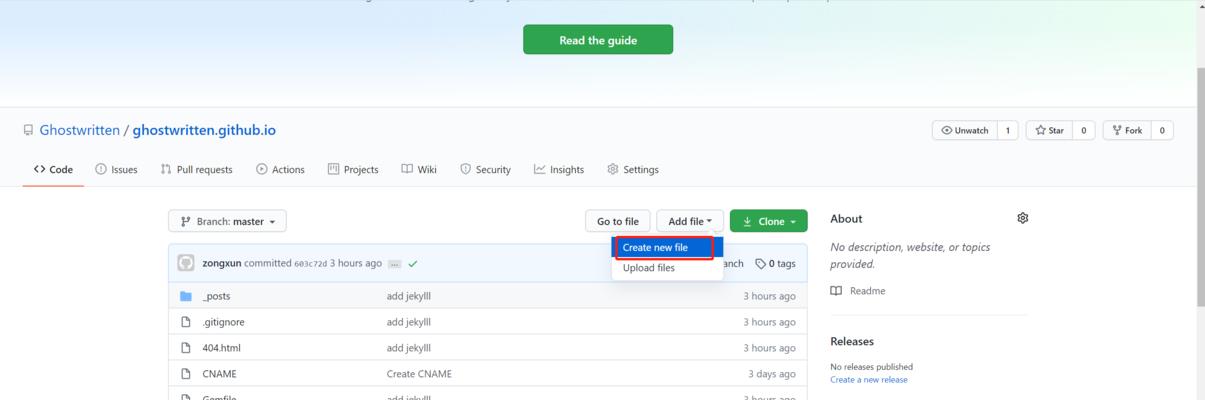Viewport: 1205px width, 400px height.
Task: Star the repository
Action: point(1049,130)
